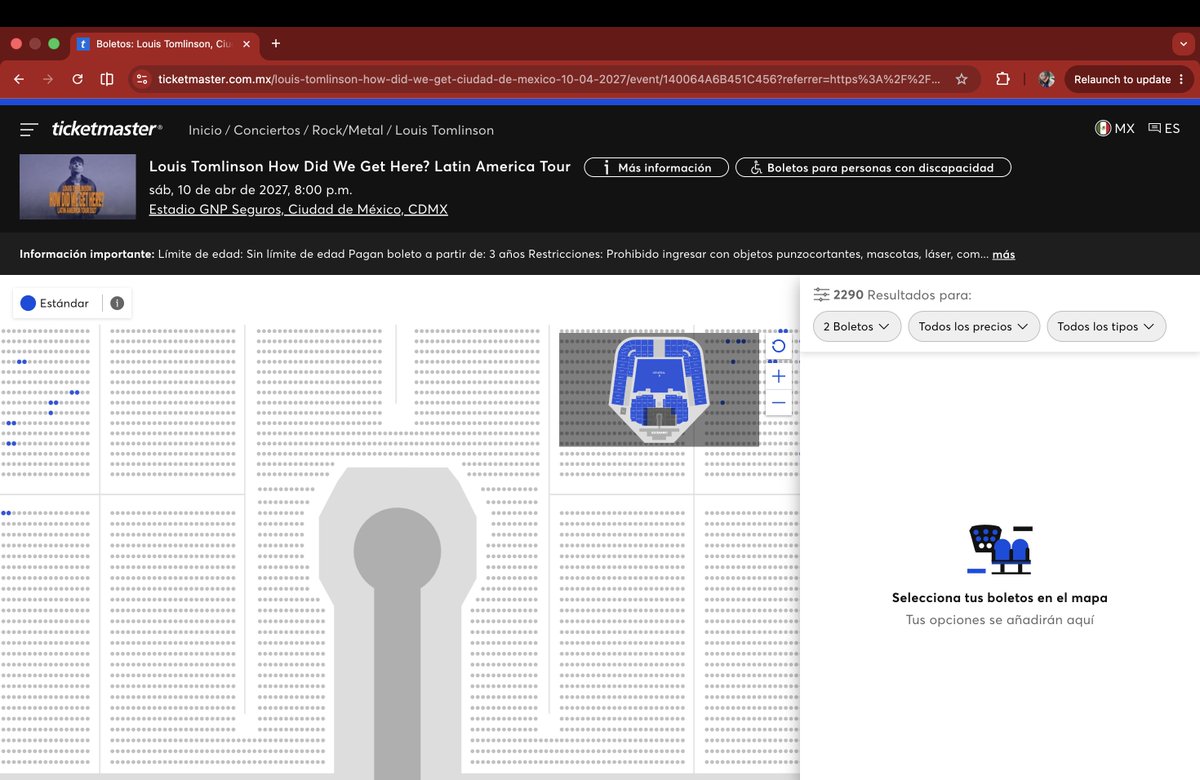Image resolution: width=1200 pixels, height=780 pixels.
Task: Zoom in on the seat map
Action: [779, 376]
